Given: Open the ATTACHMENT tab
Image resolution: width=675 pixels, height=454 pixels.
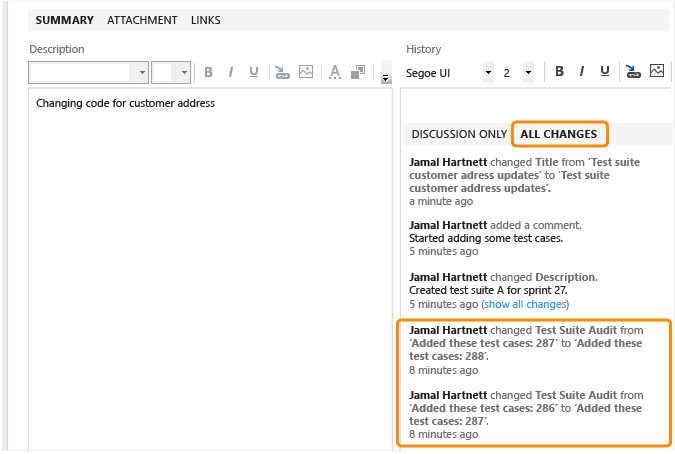Looking at the screenshot, I should coord(142,20).
